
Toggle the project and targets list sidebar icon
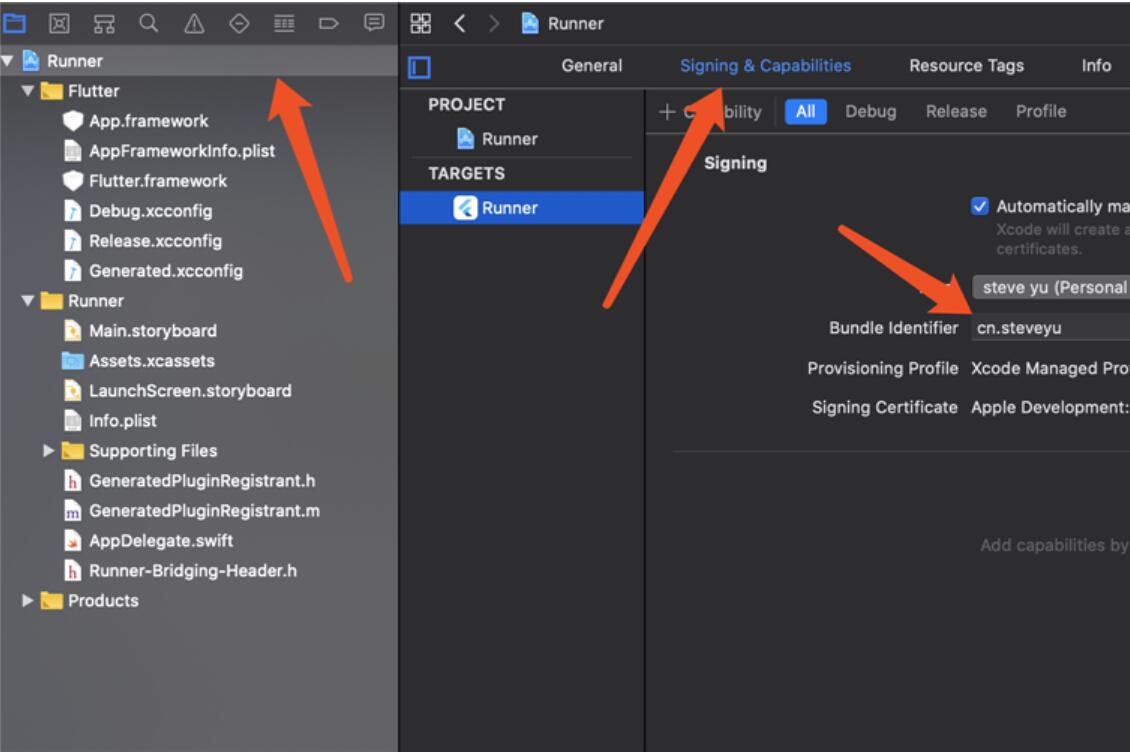click(x=419, y=68)
